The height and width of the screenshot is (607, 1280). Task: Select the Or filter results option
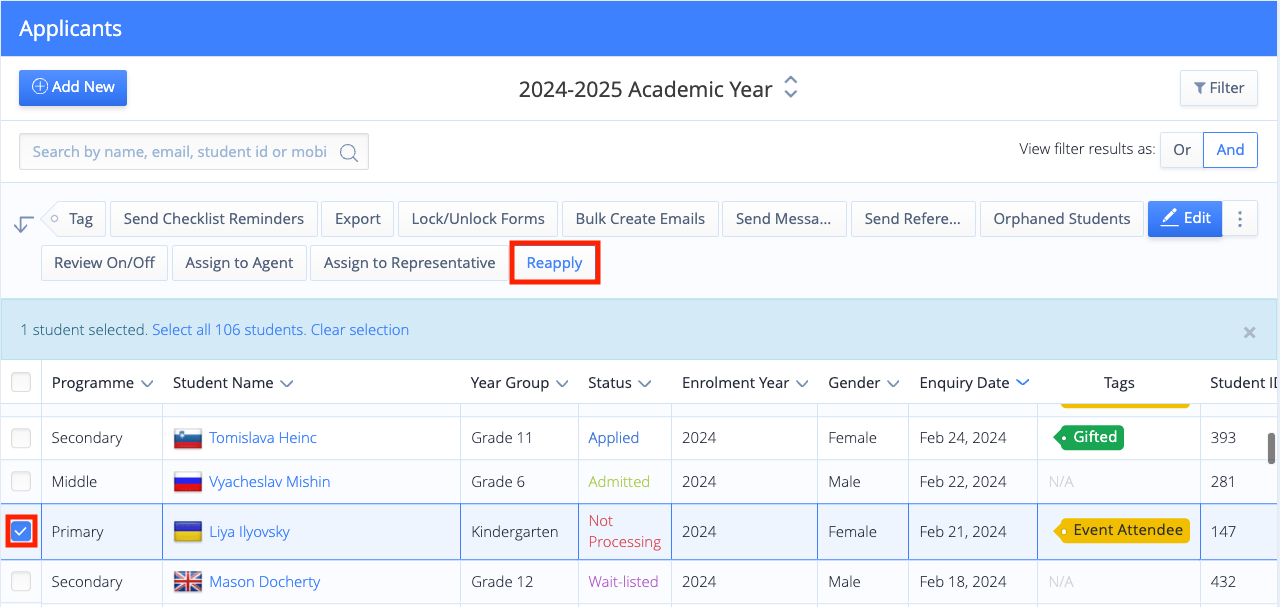click(x=1182, y=150)
